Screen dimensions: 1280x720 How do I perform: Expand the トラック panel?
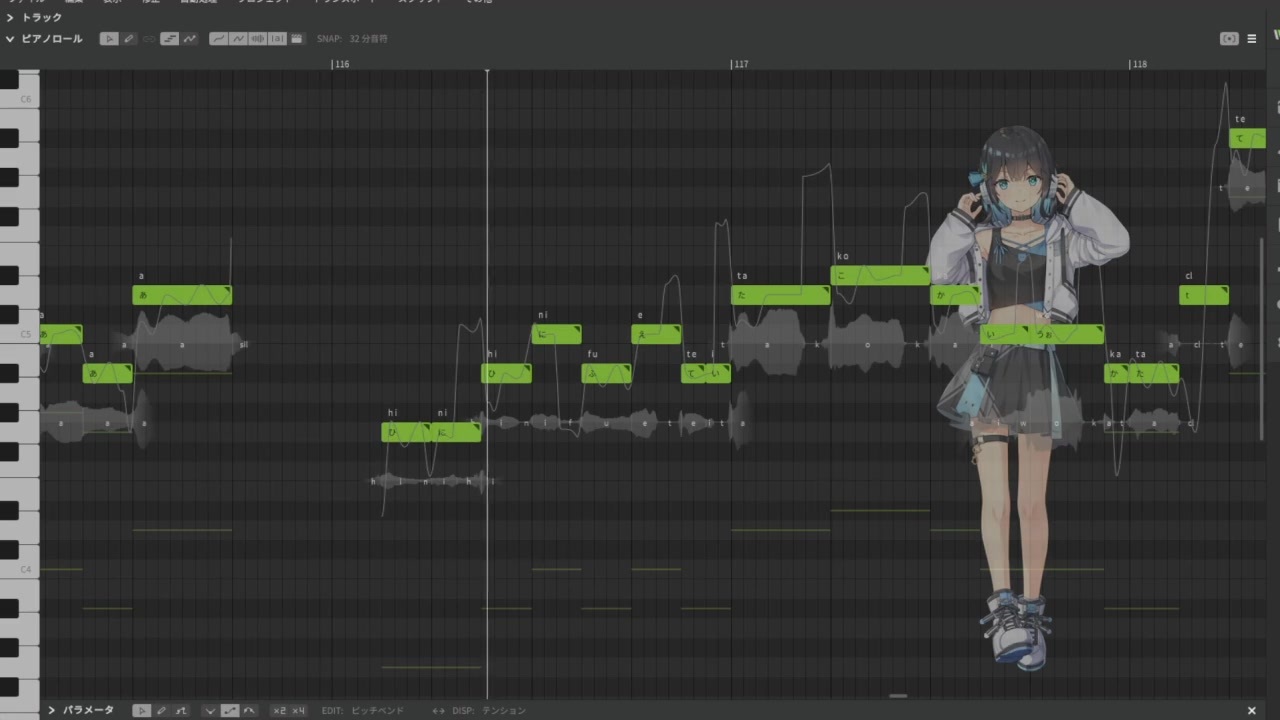click(x=35, y=17)
